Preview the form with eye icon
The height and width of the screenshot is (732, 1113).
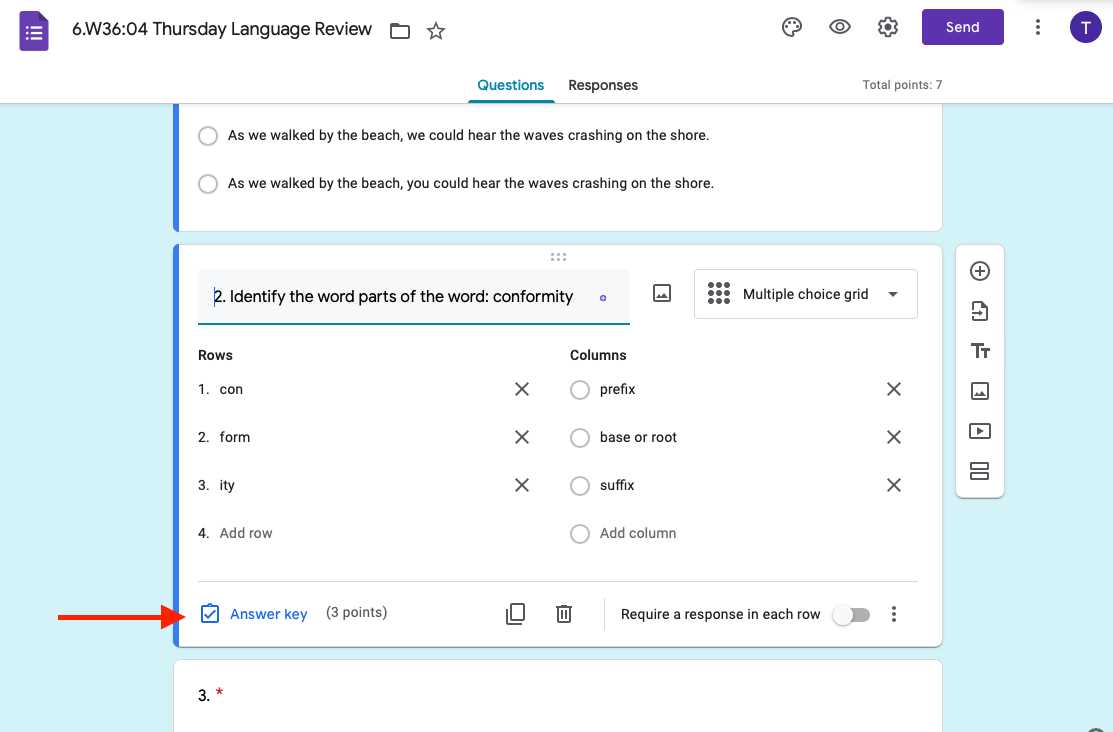pos(840,27)
